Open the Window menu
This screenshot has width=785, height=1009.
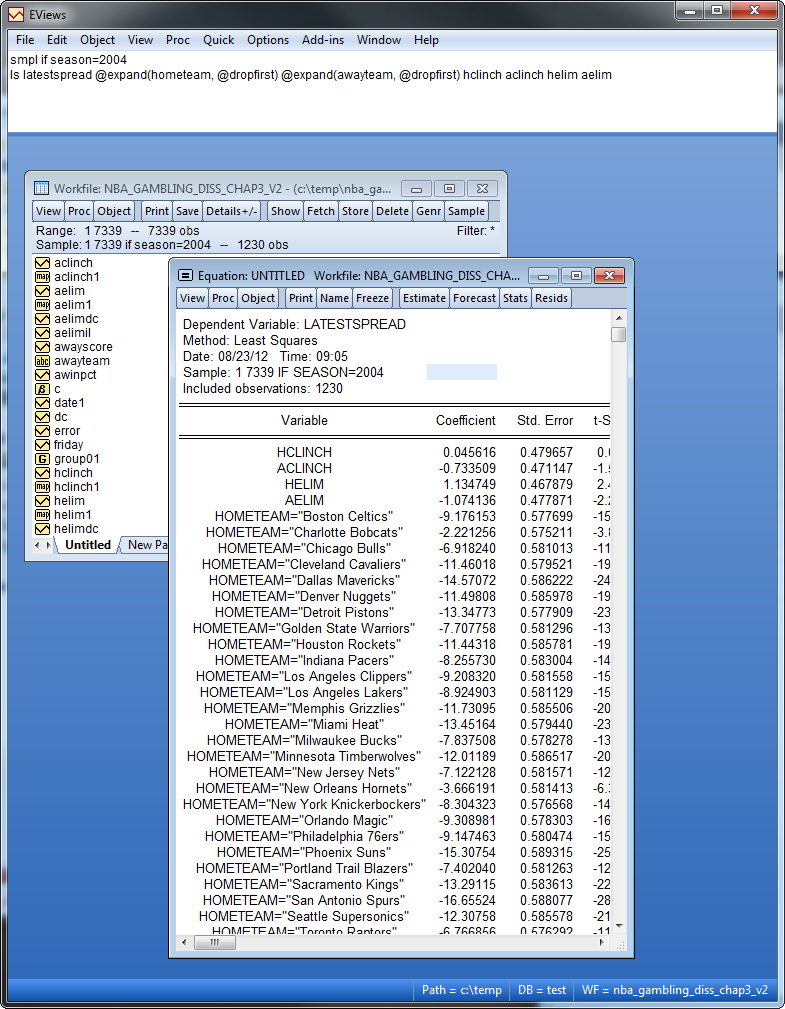click(379, 40)
